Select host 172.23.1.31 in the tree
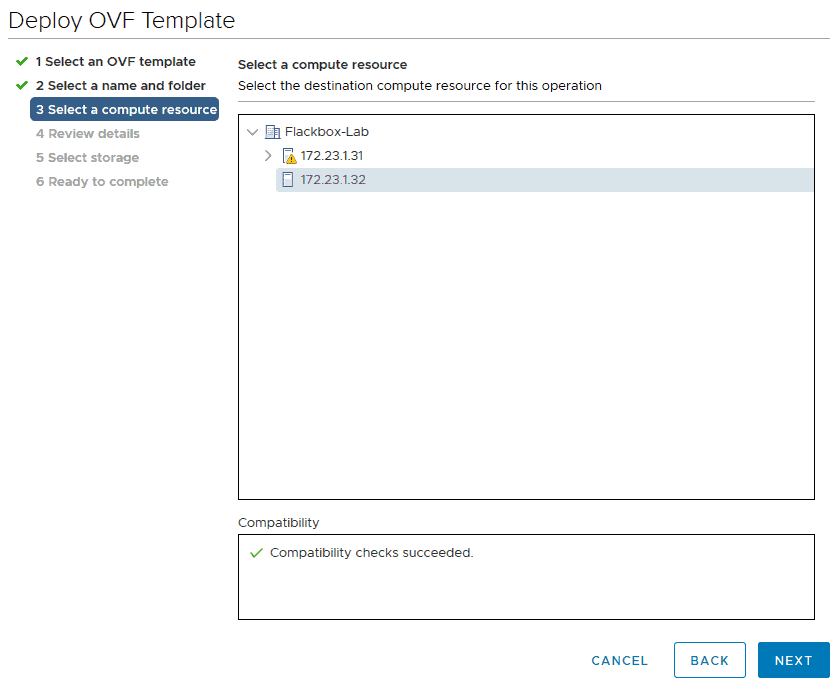Viewport: 837px width, 687px height. [331, 156]
